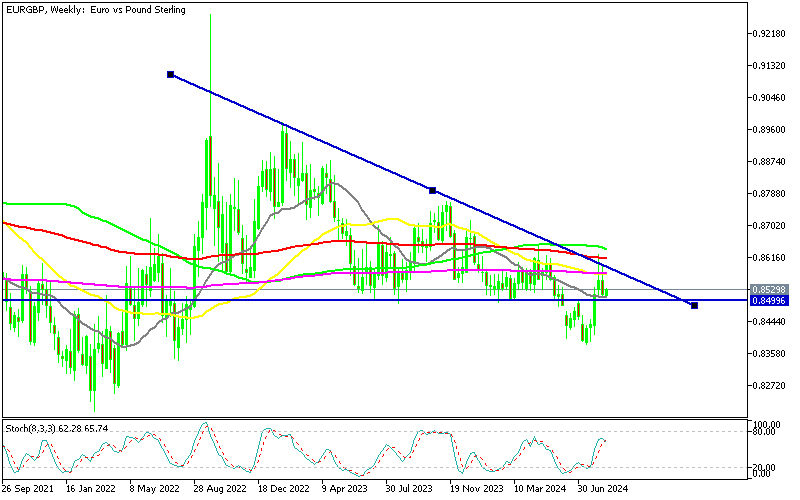The height and width of the screenshot is (500, 800).
Task: Click the blue 0.84996 horizontal line price tag
Action: tap(772, 300)
